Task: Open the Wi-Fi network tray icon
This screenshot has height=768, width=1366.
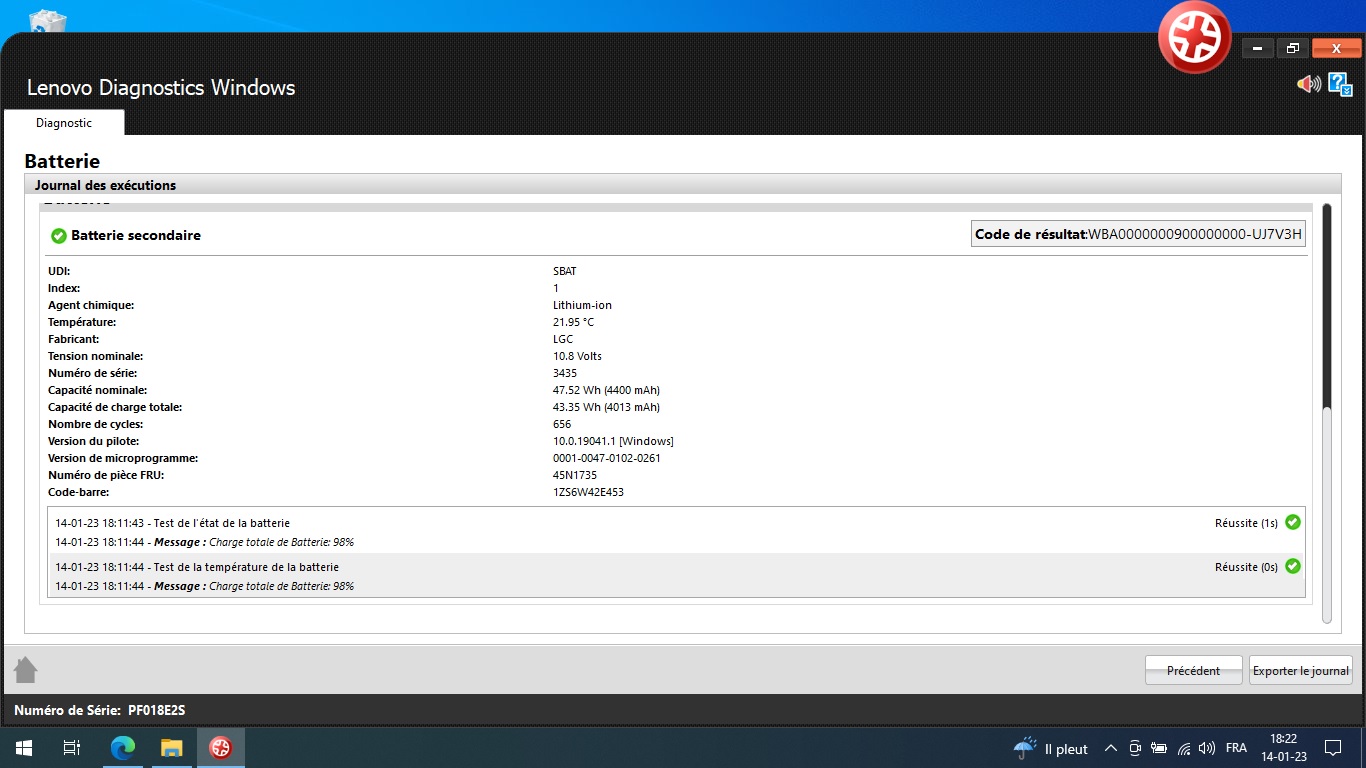Action: 1184,748
